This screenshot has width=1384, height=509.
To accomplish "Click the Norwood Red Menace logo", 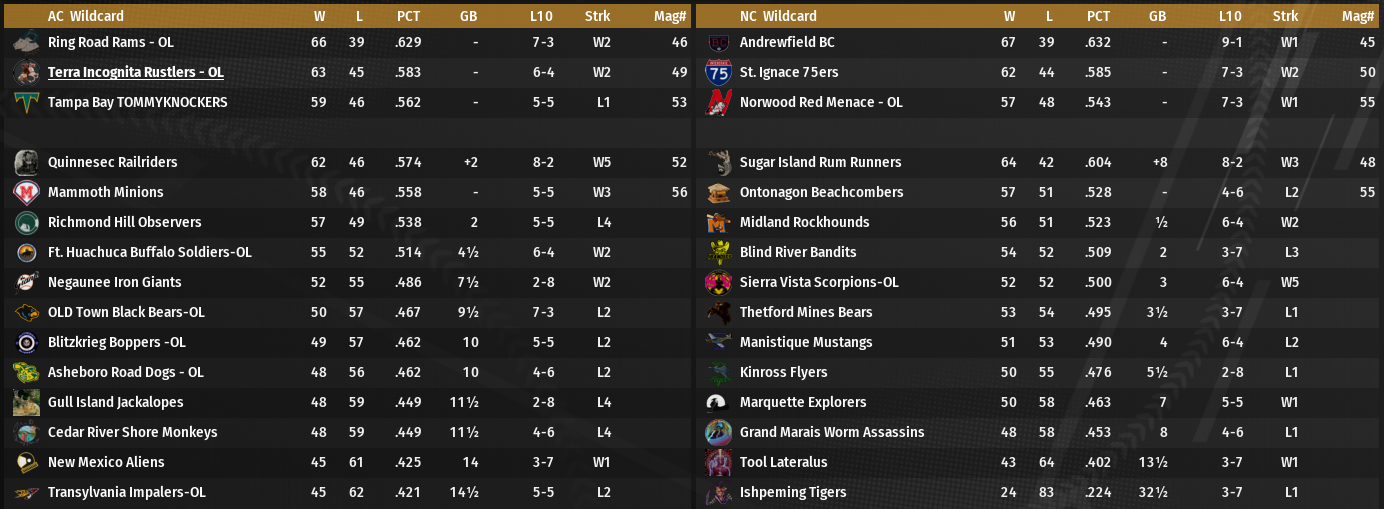I will tap(718, 102).
